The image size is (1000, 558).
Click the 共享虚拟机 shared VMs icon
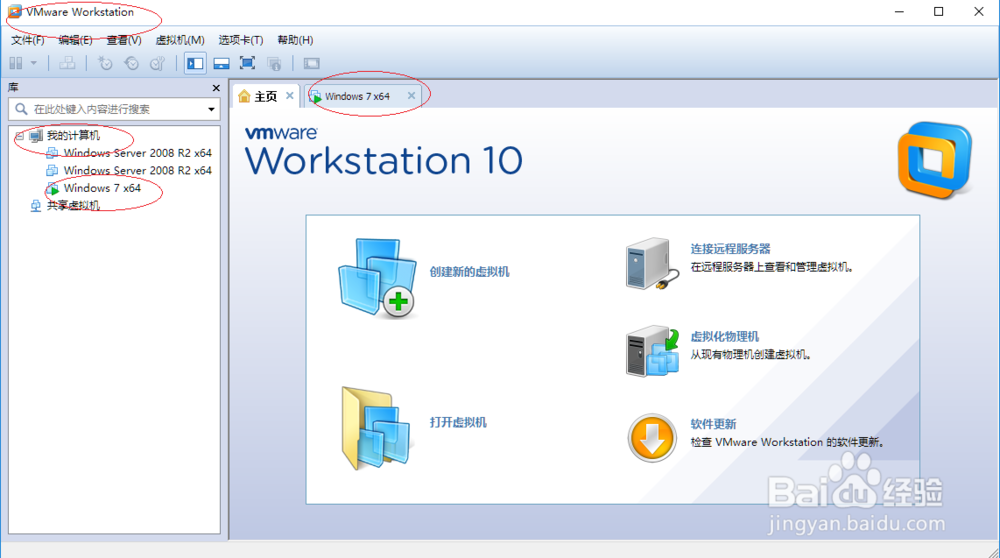36,205
